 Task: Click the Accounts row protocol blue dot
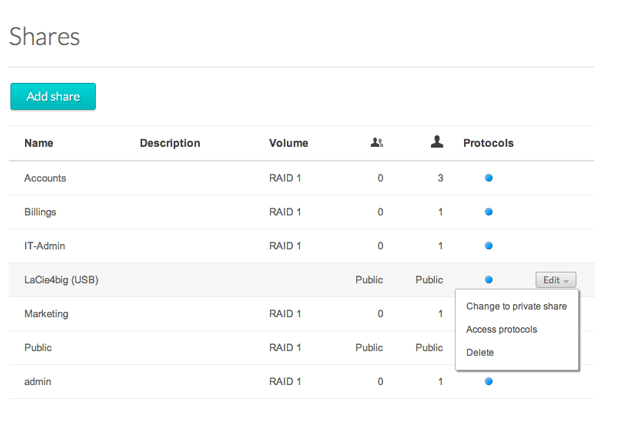pos(489,178)
